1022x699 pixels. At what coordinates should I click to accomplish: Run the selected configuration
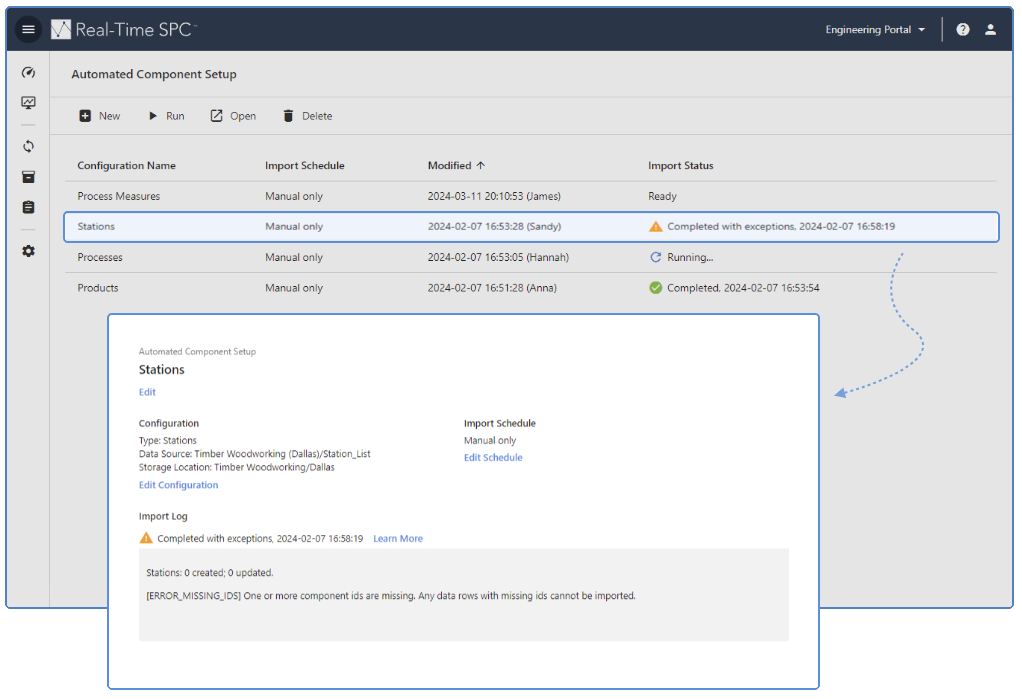pyautogui.click(x=165, y=115)
